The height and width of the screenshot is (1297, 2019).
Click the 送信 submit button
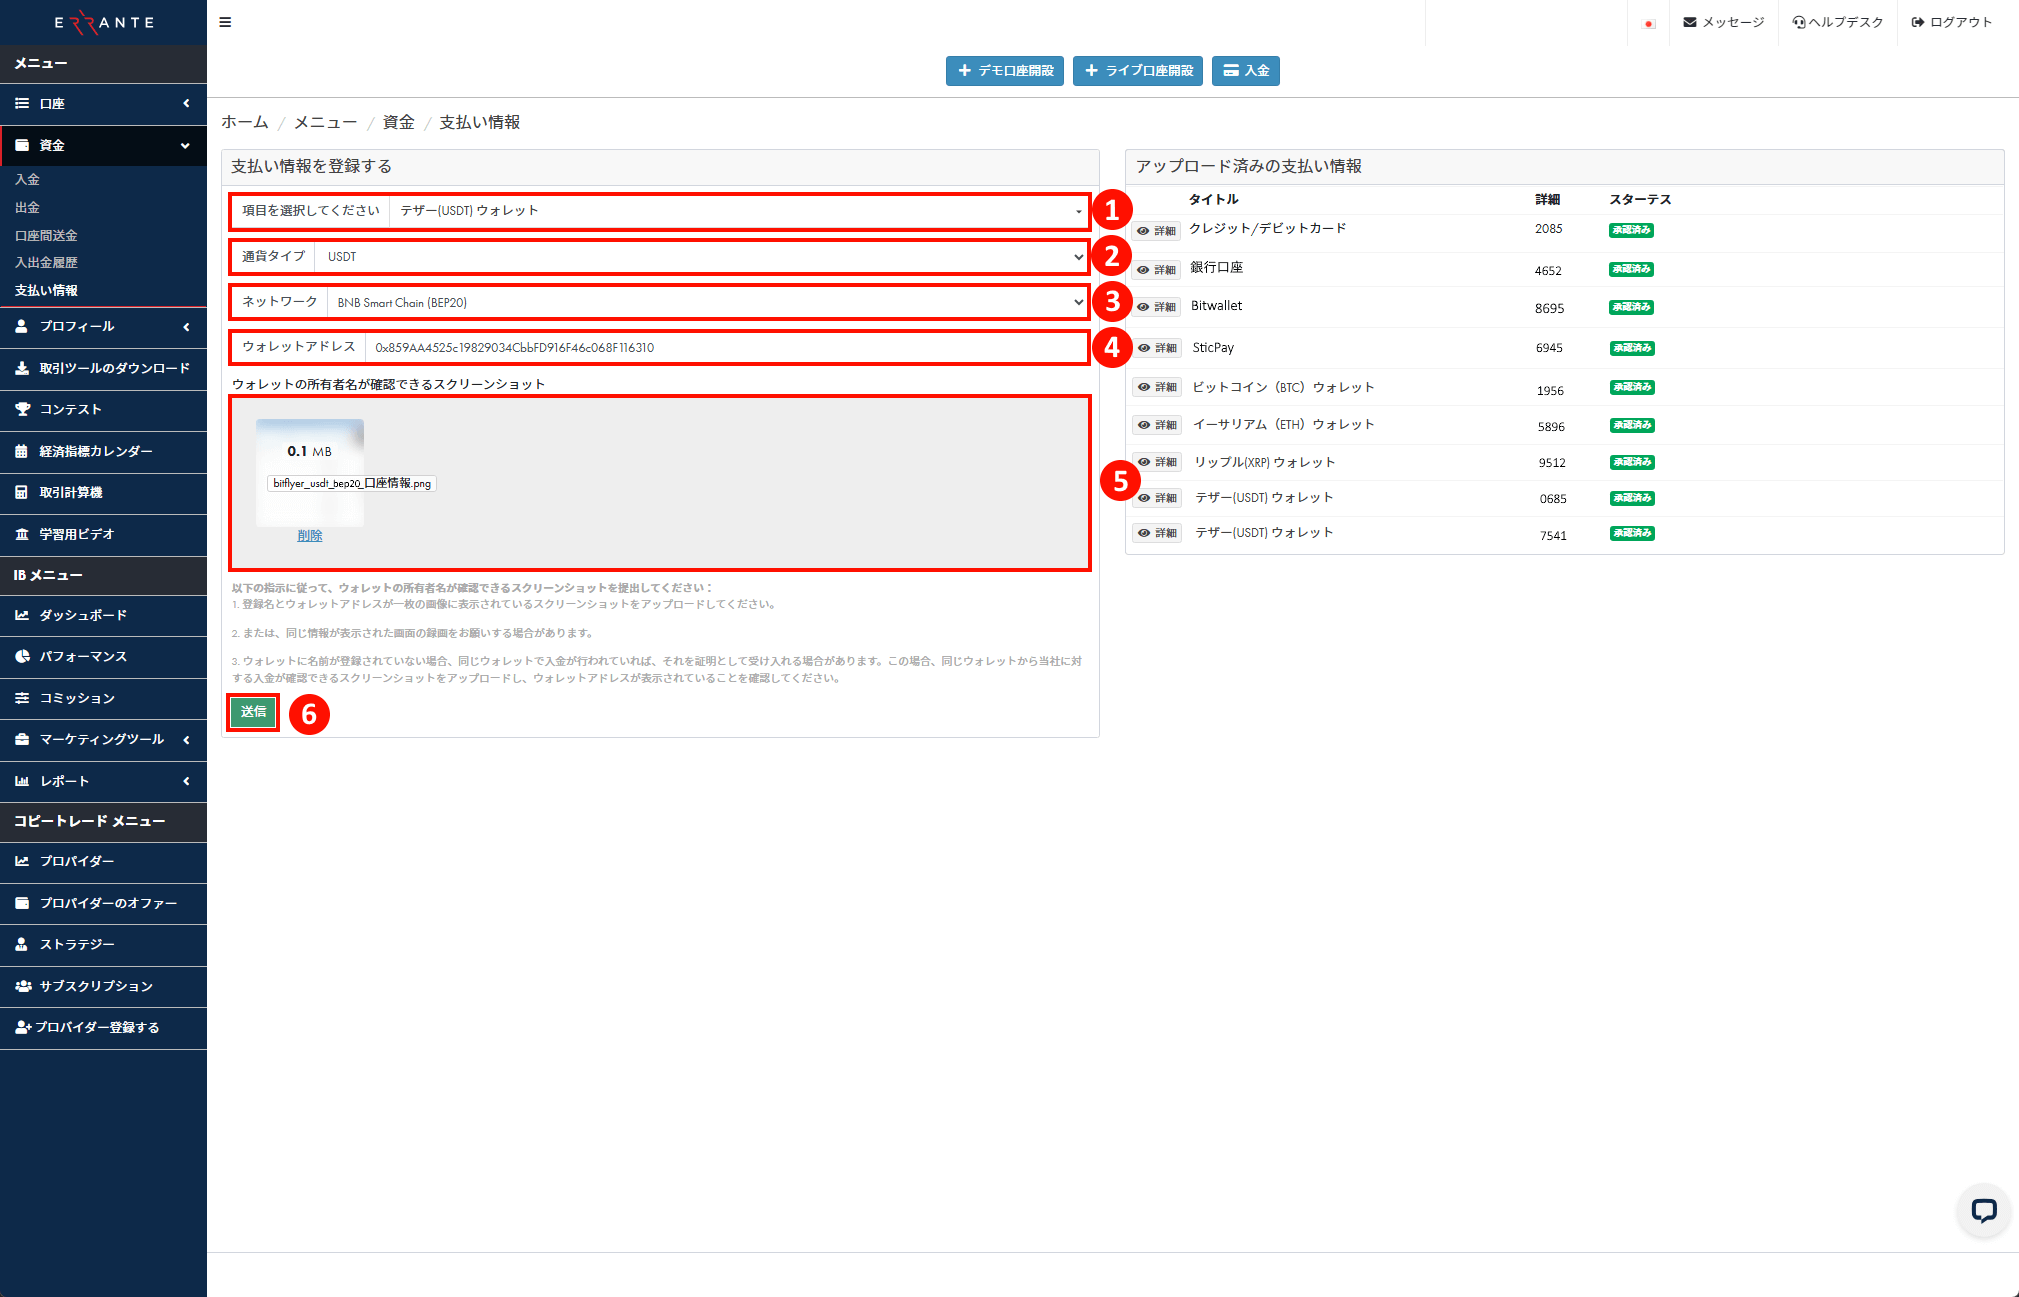coord(253,712)
